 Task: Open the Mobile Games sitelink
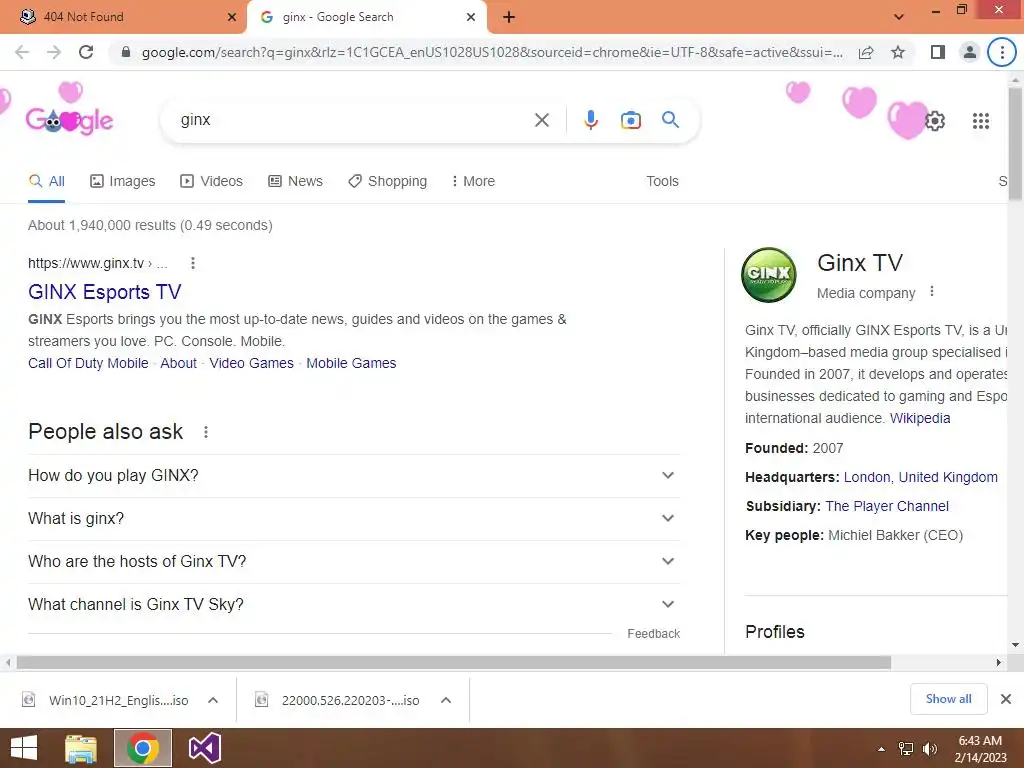[351, 363]
